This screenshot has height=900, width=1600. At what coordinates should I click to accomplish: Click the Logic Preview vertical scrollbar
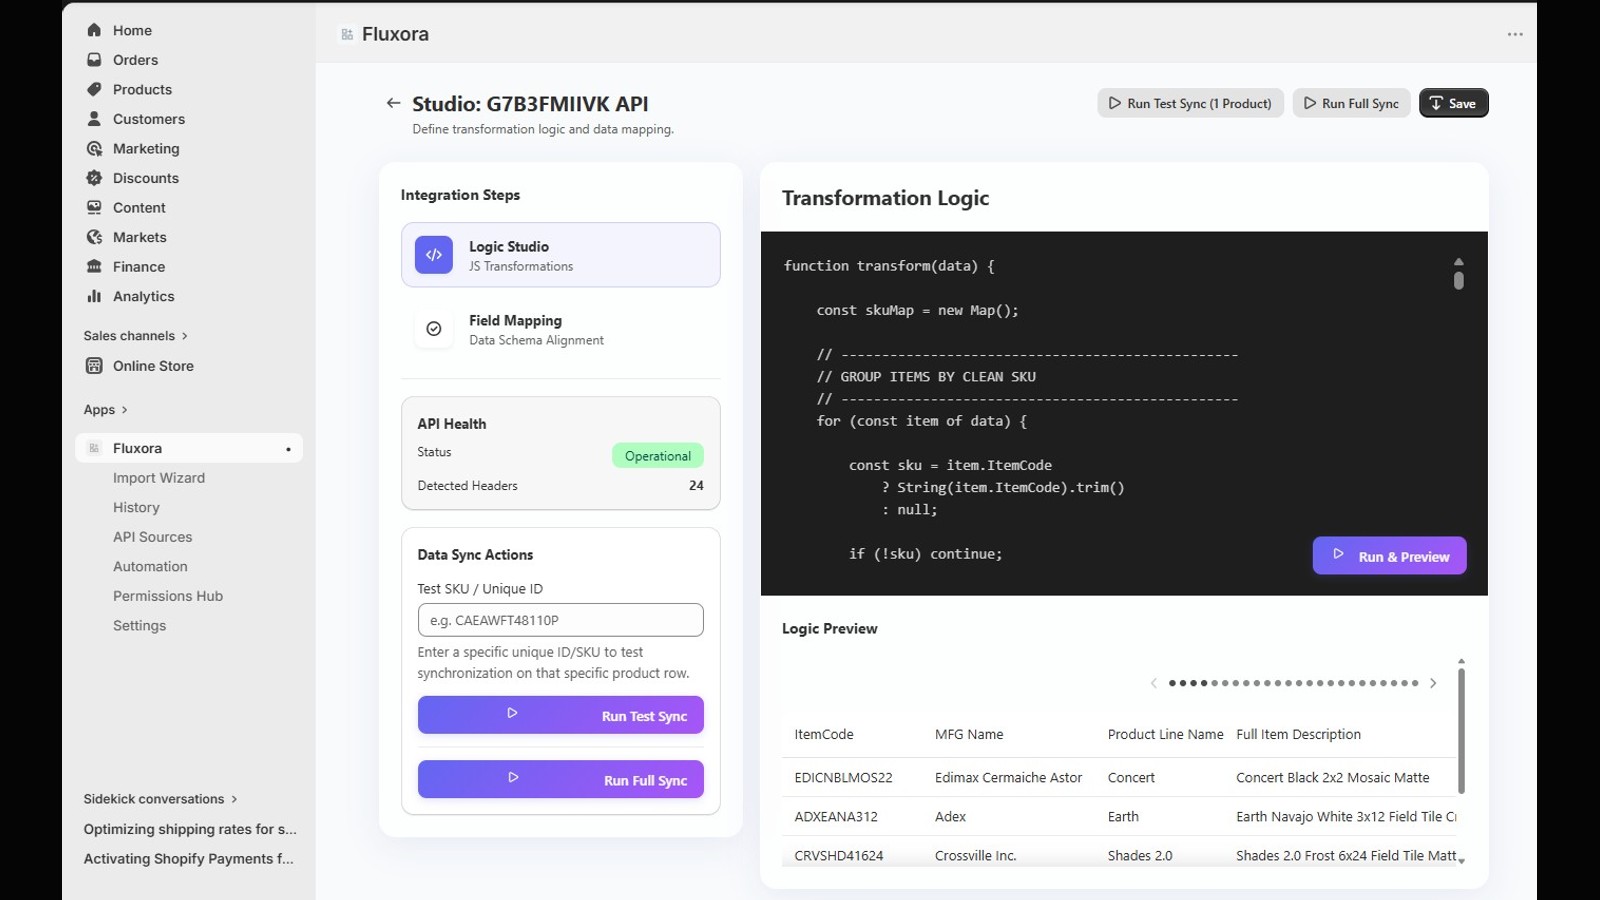[x=1461, y=730]
